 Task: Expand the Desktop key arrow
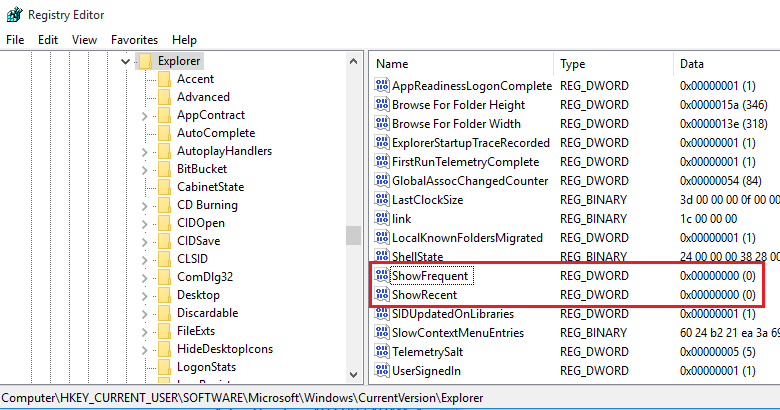(x=144, y=296)
